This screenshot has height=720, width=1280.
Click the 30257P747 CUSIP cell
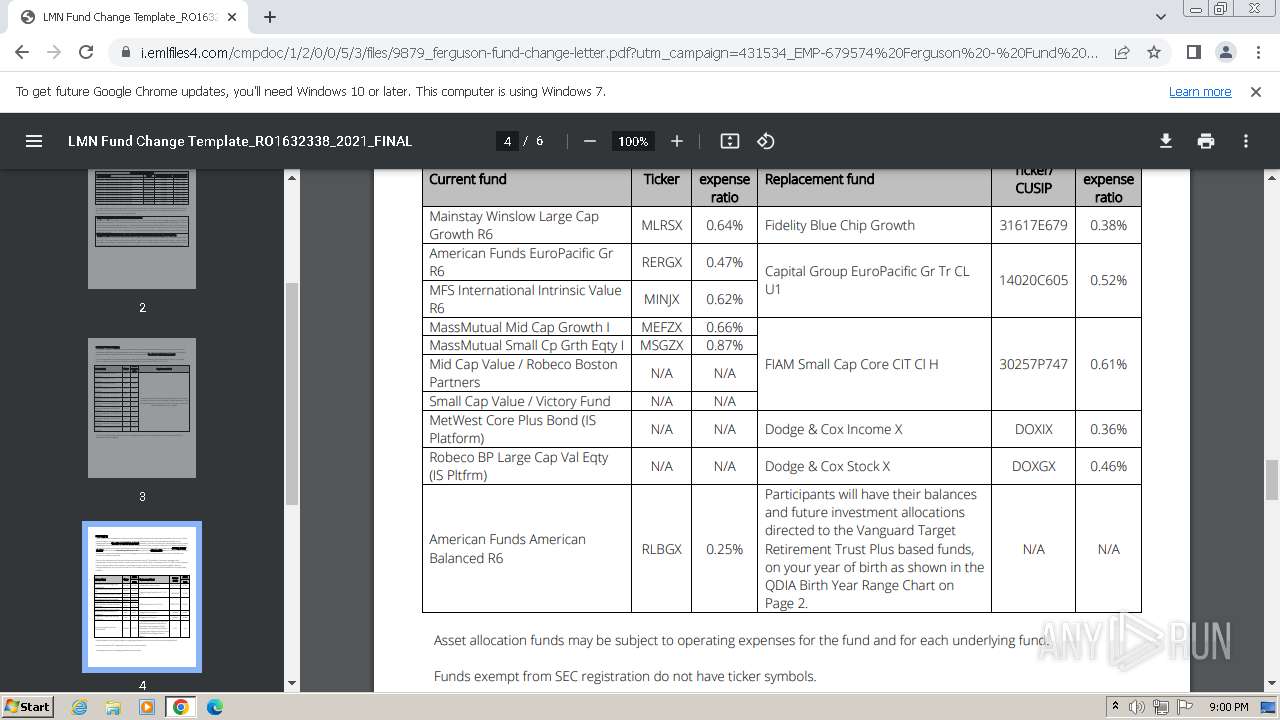[x=1033, y=364]
